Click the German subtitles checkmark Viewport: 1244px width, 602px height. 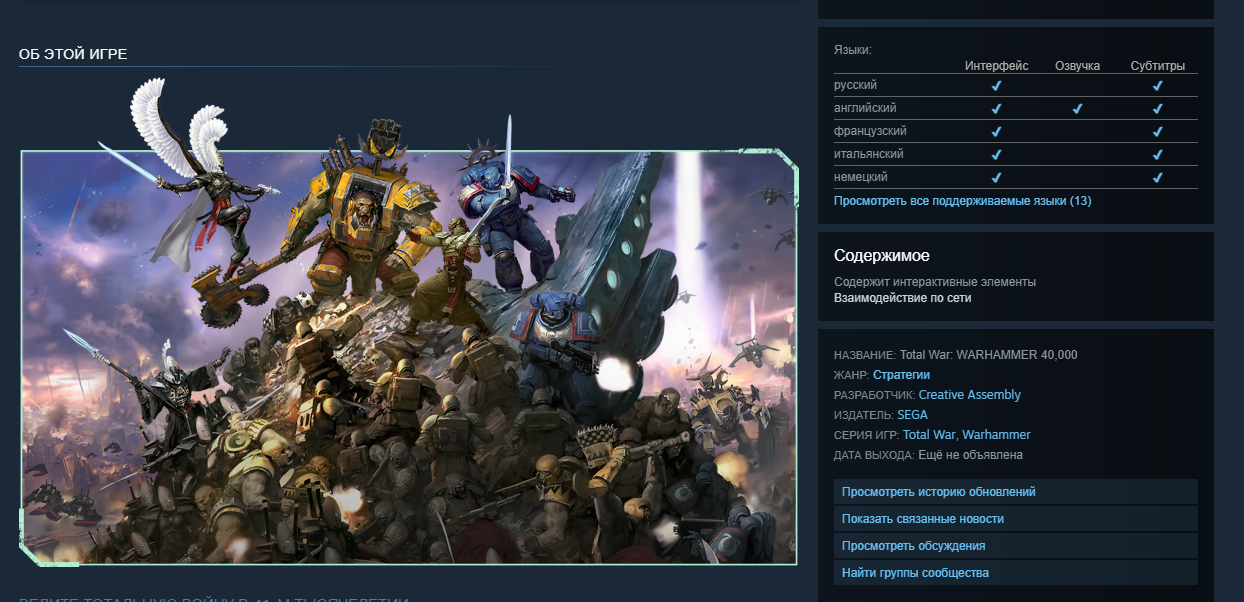tap(1157, 178)
